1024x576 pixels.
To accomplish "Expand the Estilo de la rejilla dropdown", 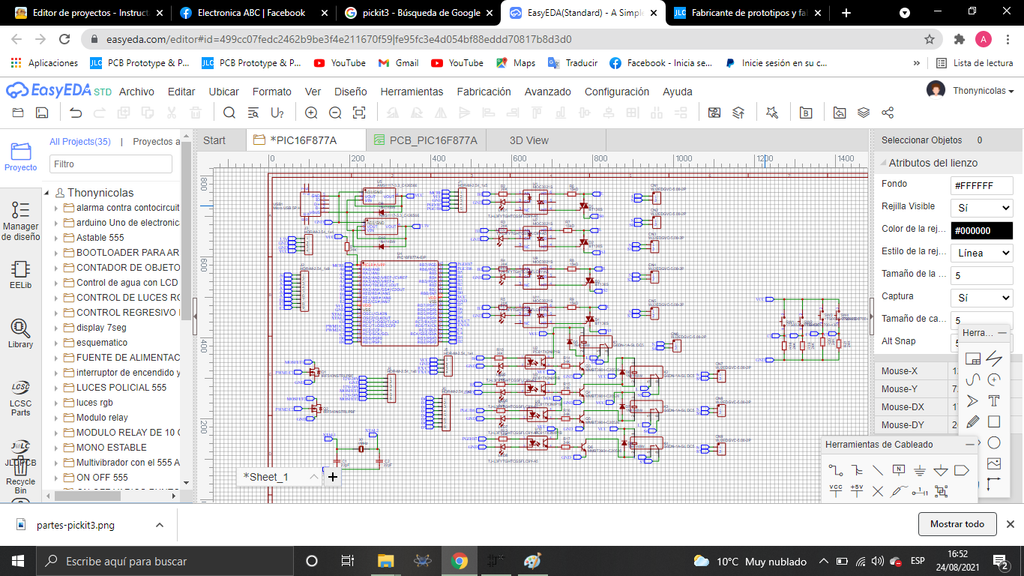I will (981, 253).
